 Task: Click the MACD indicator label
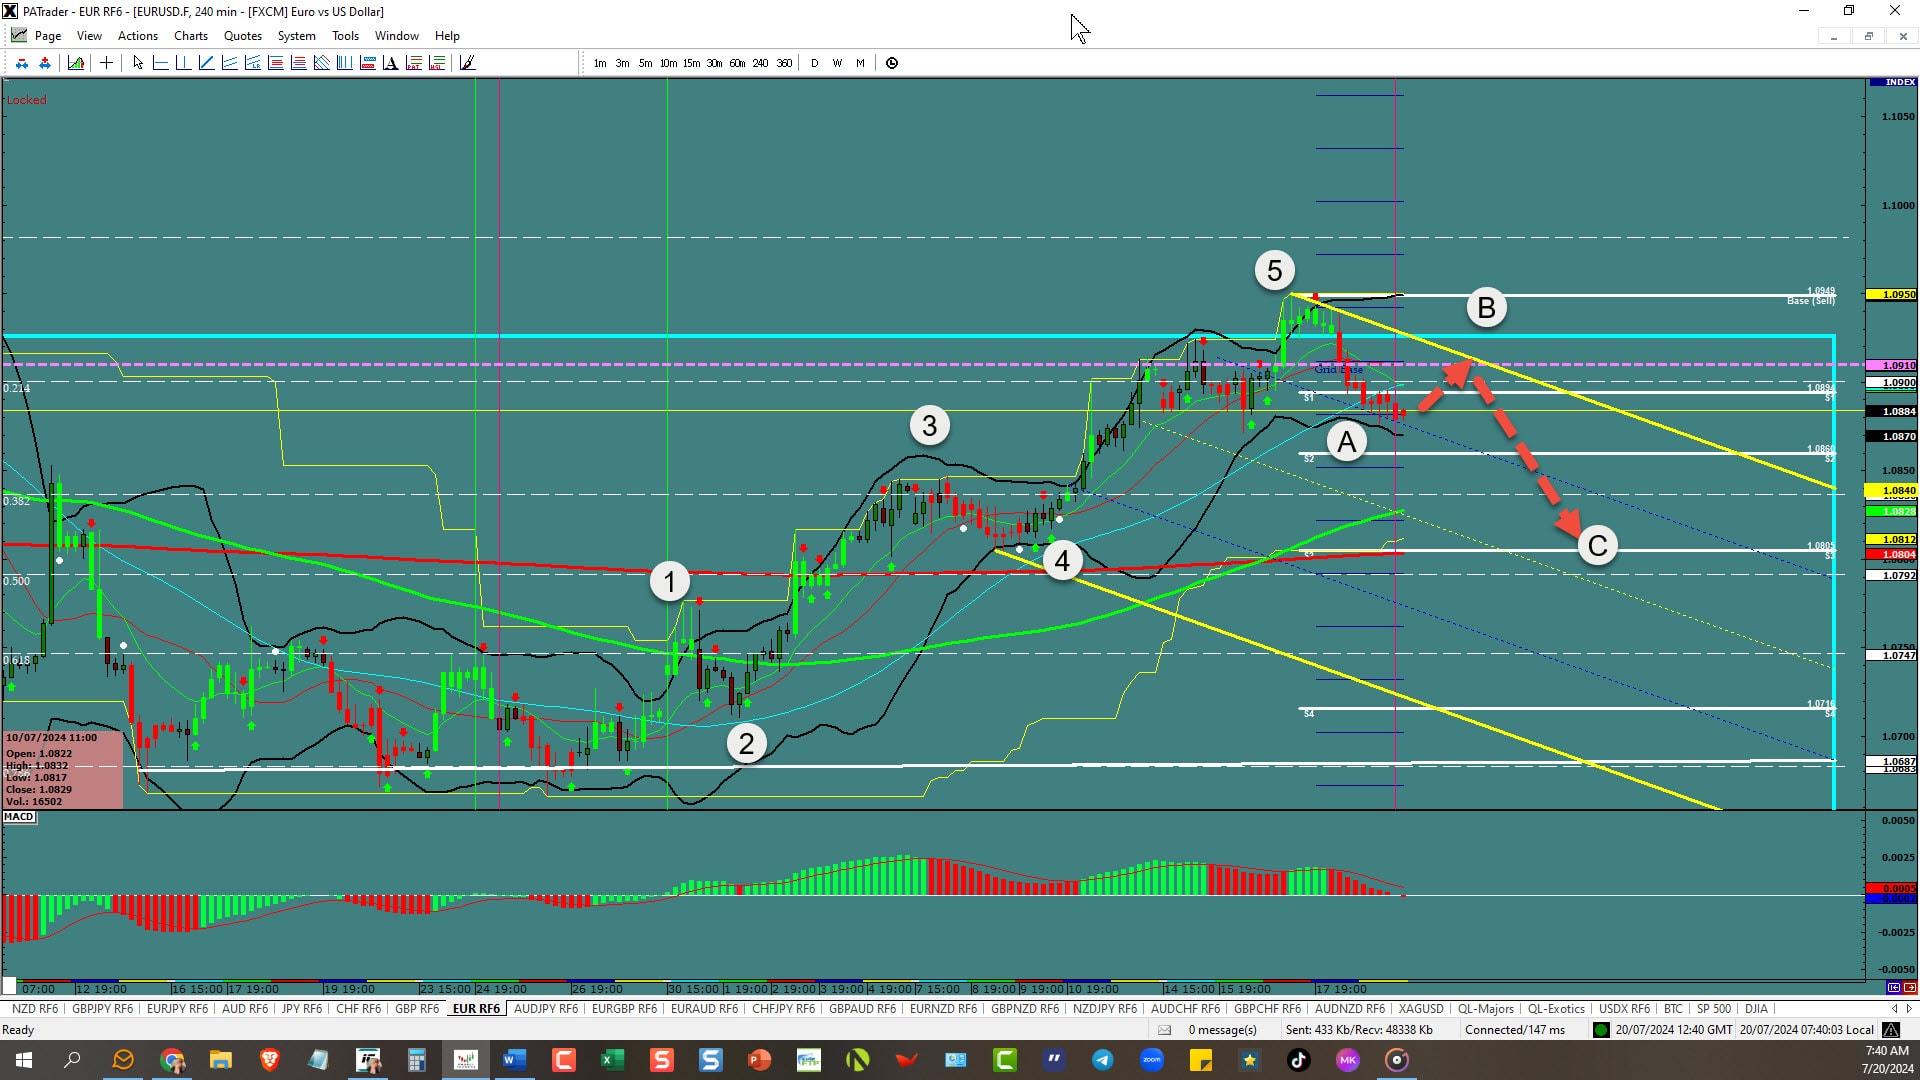[x=19, y=817]
